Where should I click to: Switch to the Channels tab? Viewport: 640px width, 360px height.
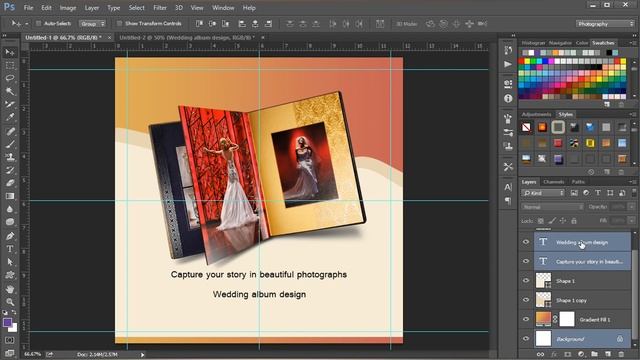[x=554, y=182]
